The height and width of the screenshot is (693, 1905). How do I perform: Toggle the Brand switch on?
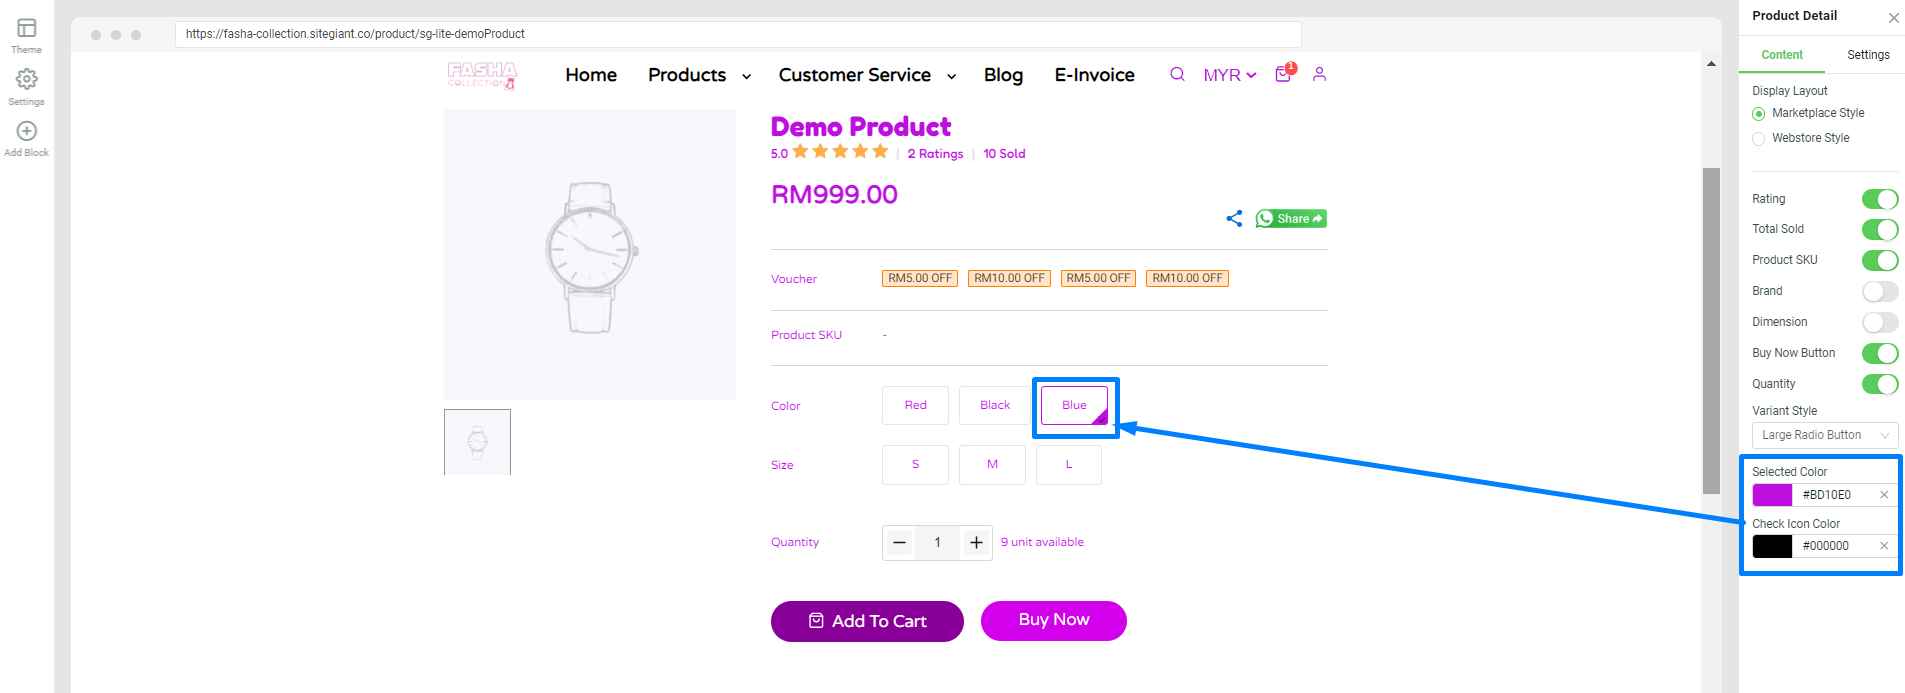click(x=1880, y=291)
